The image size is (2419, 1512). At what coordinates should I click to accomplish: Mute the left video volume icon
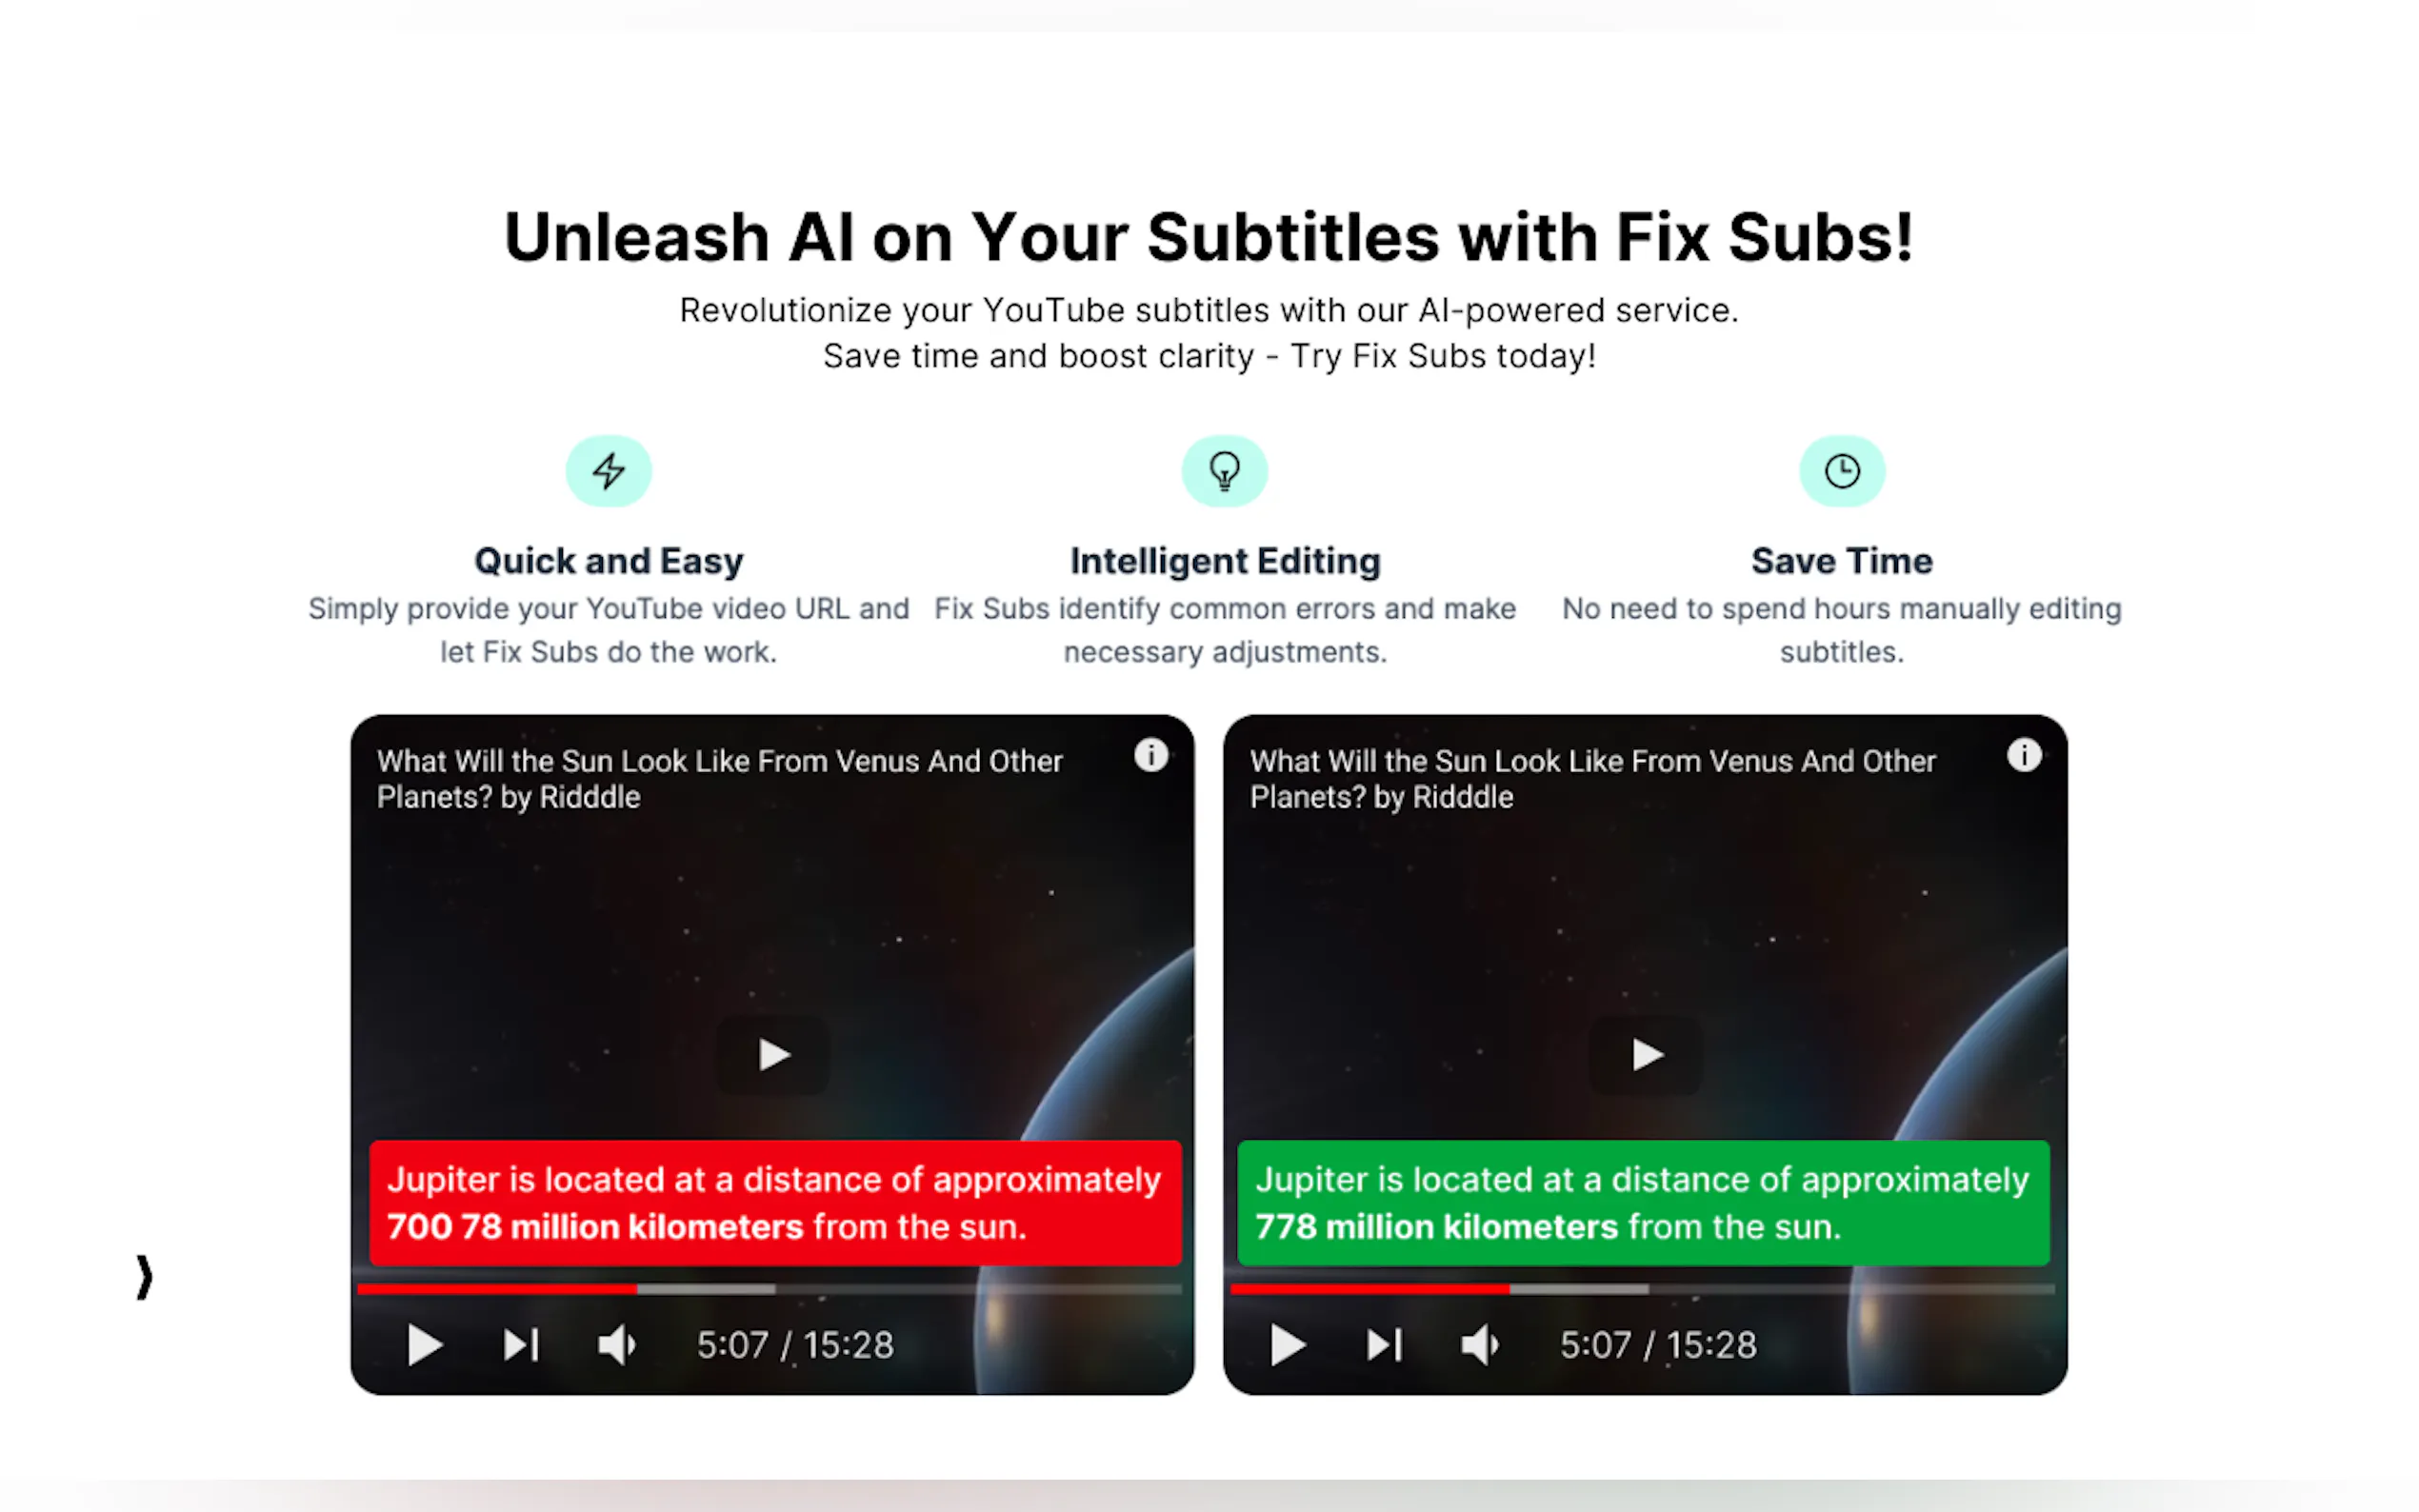coord(616,1345)
